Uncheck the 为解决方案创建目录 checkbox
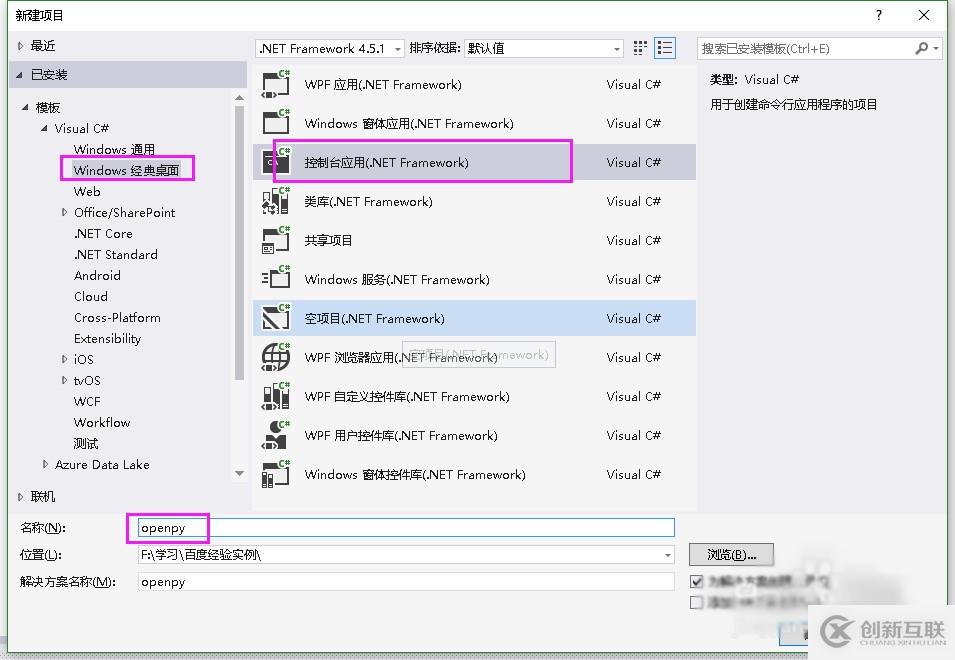 [x=694, y=581]
